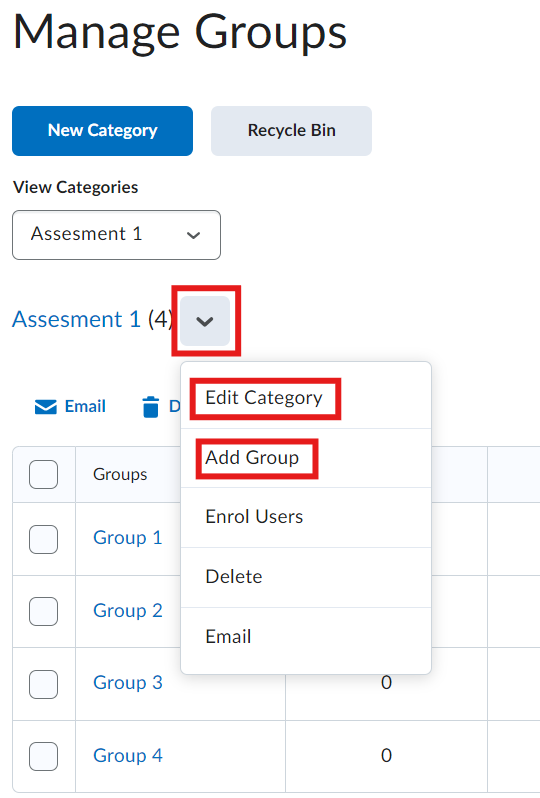Open the Group 4 link
The image size is (540, 798).
[128, 756]
